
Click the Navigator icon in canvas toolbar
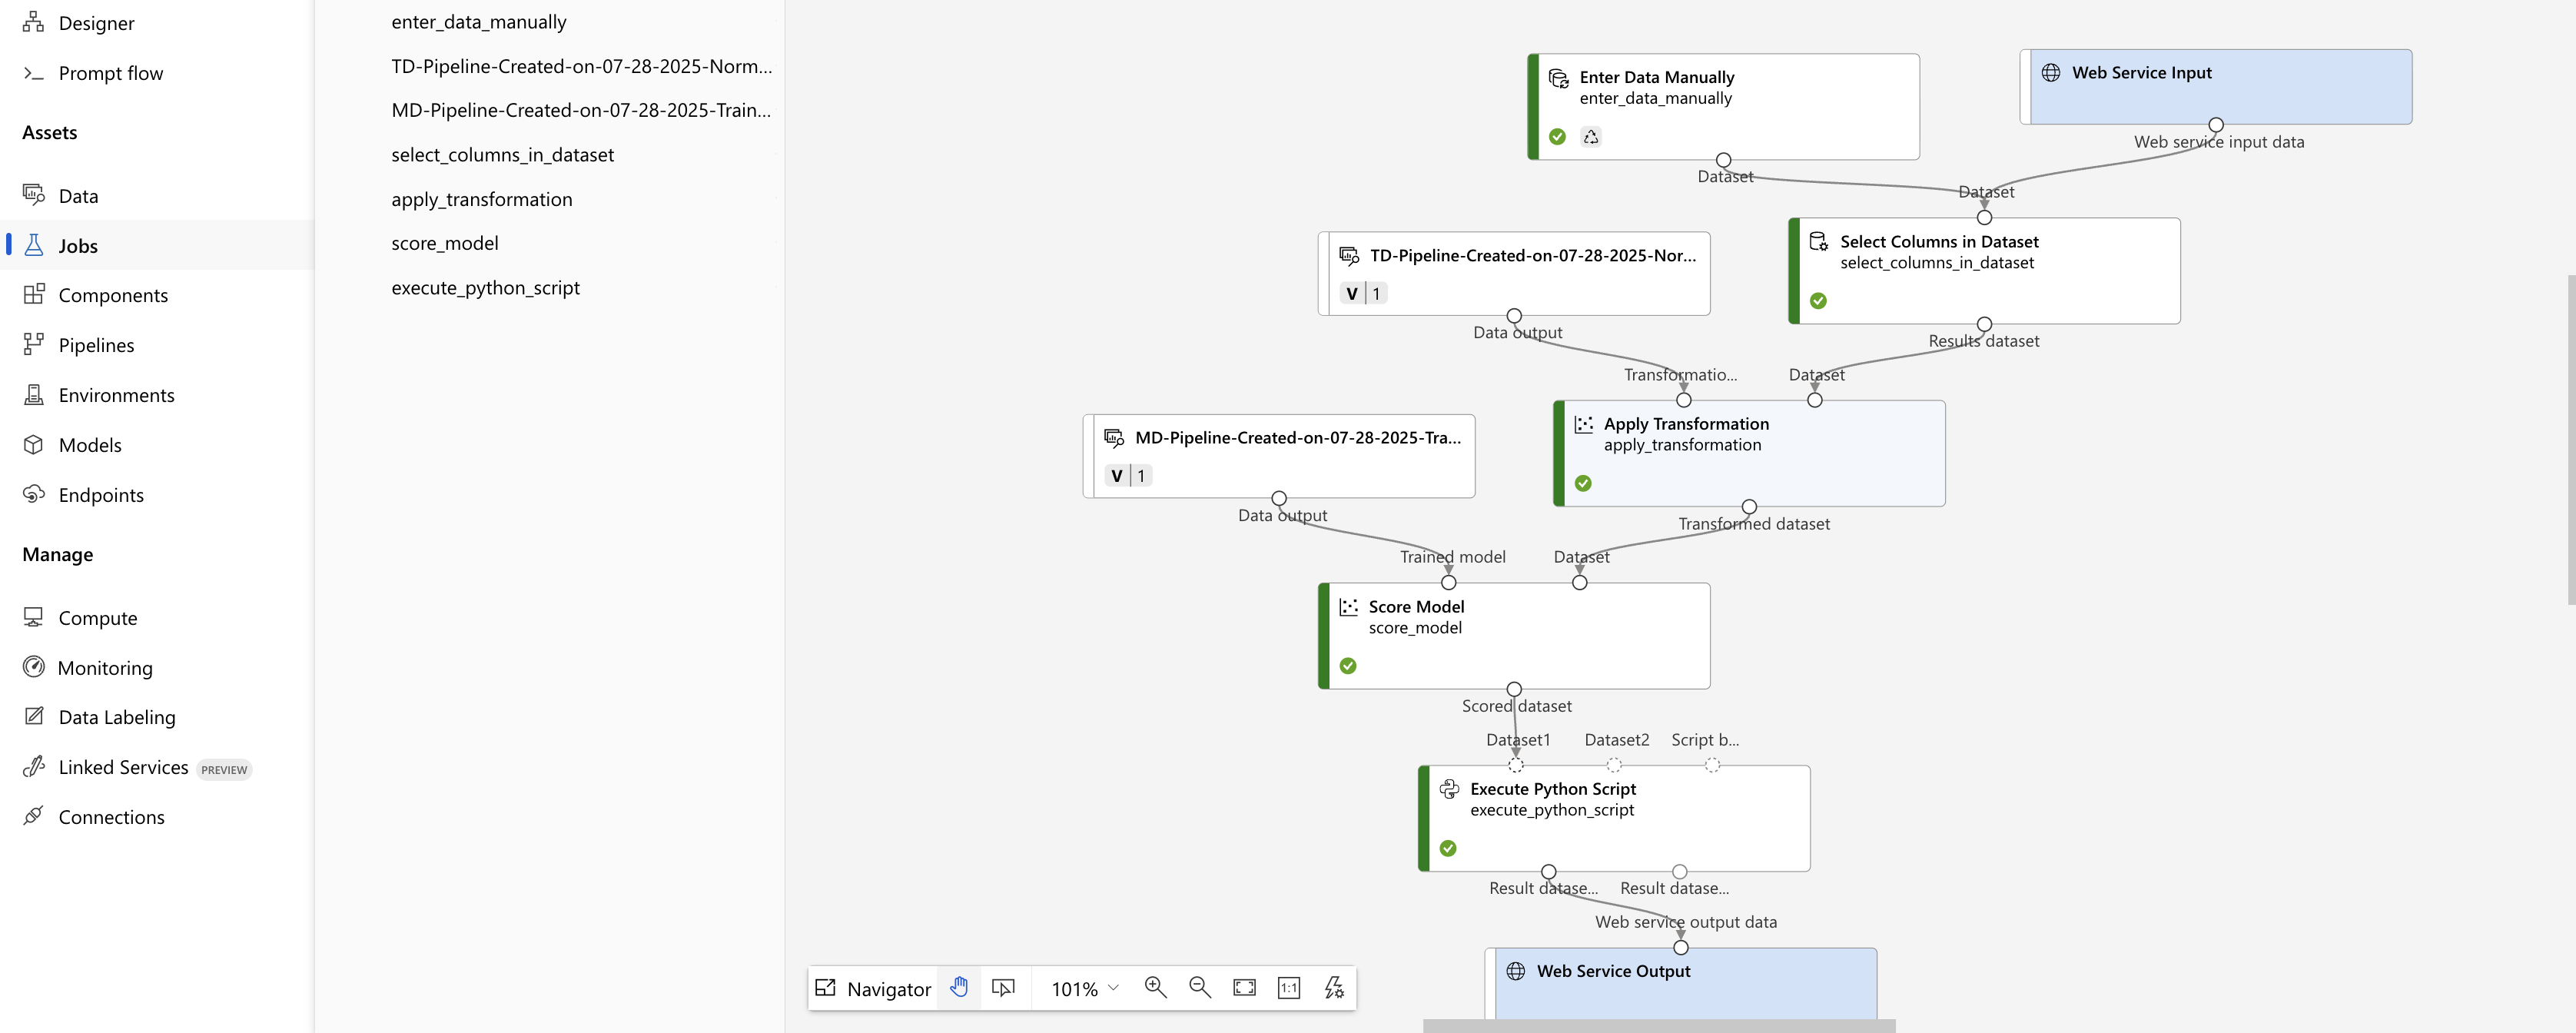825,988
